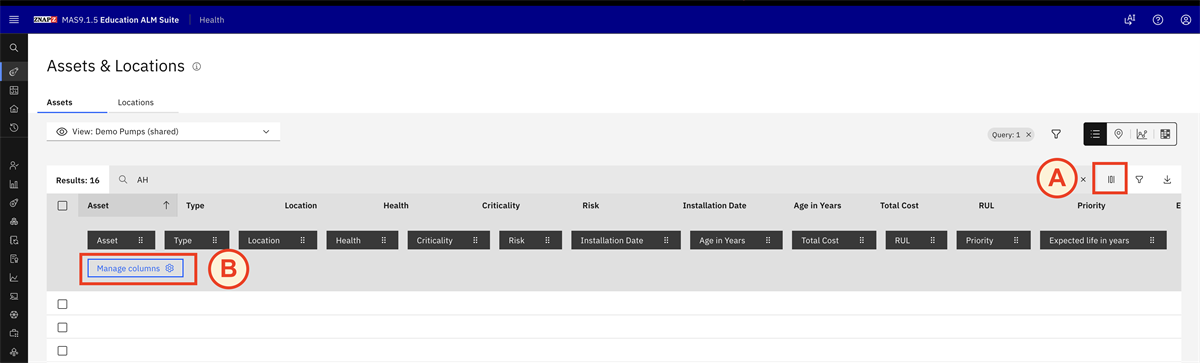This screenshot has width=1200, height=363.
Task: Switch to chart view
Action: [1142, 134]
